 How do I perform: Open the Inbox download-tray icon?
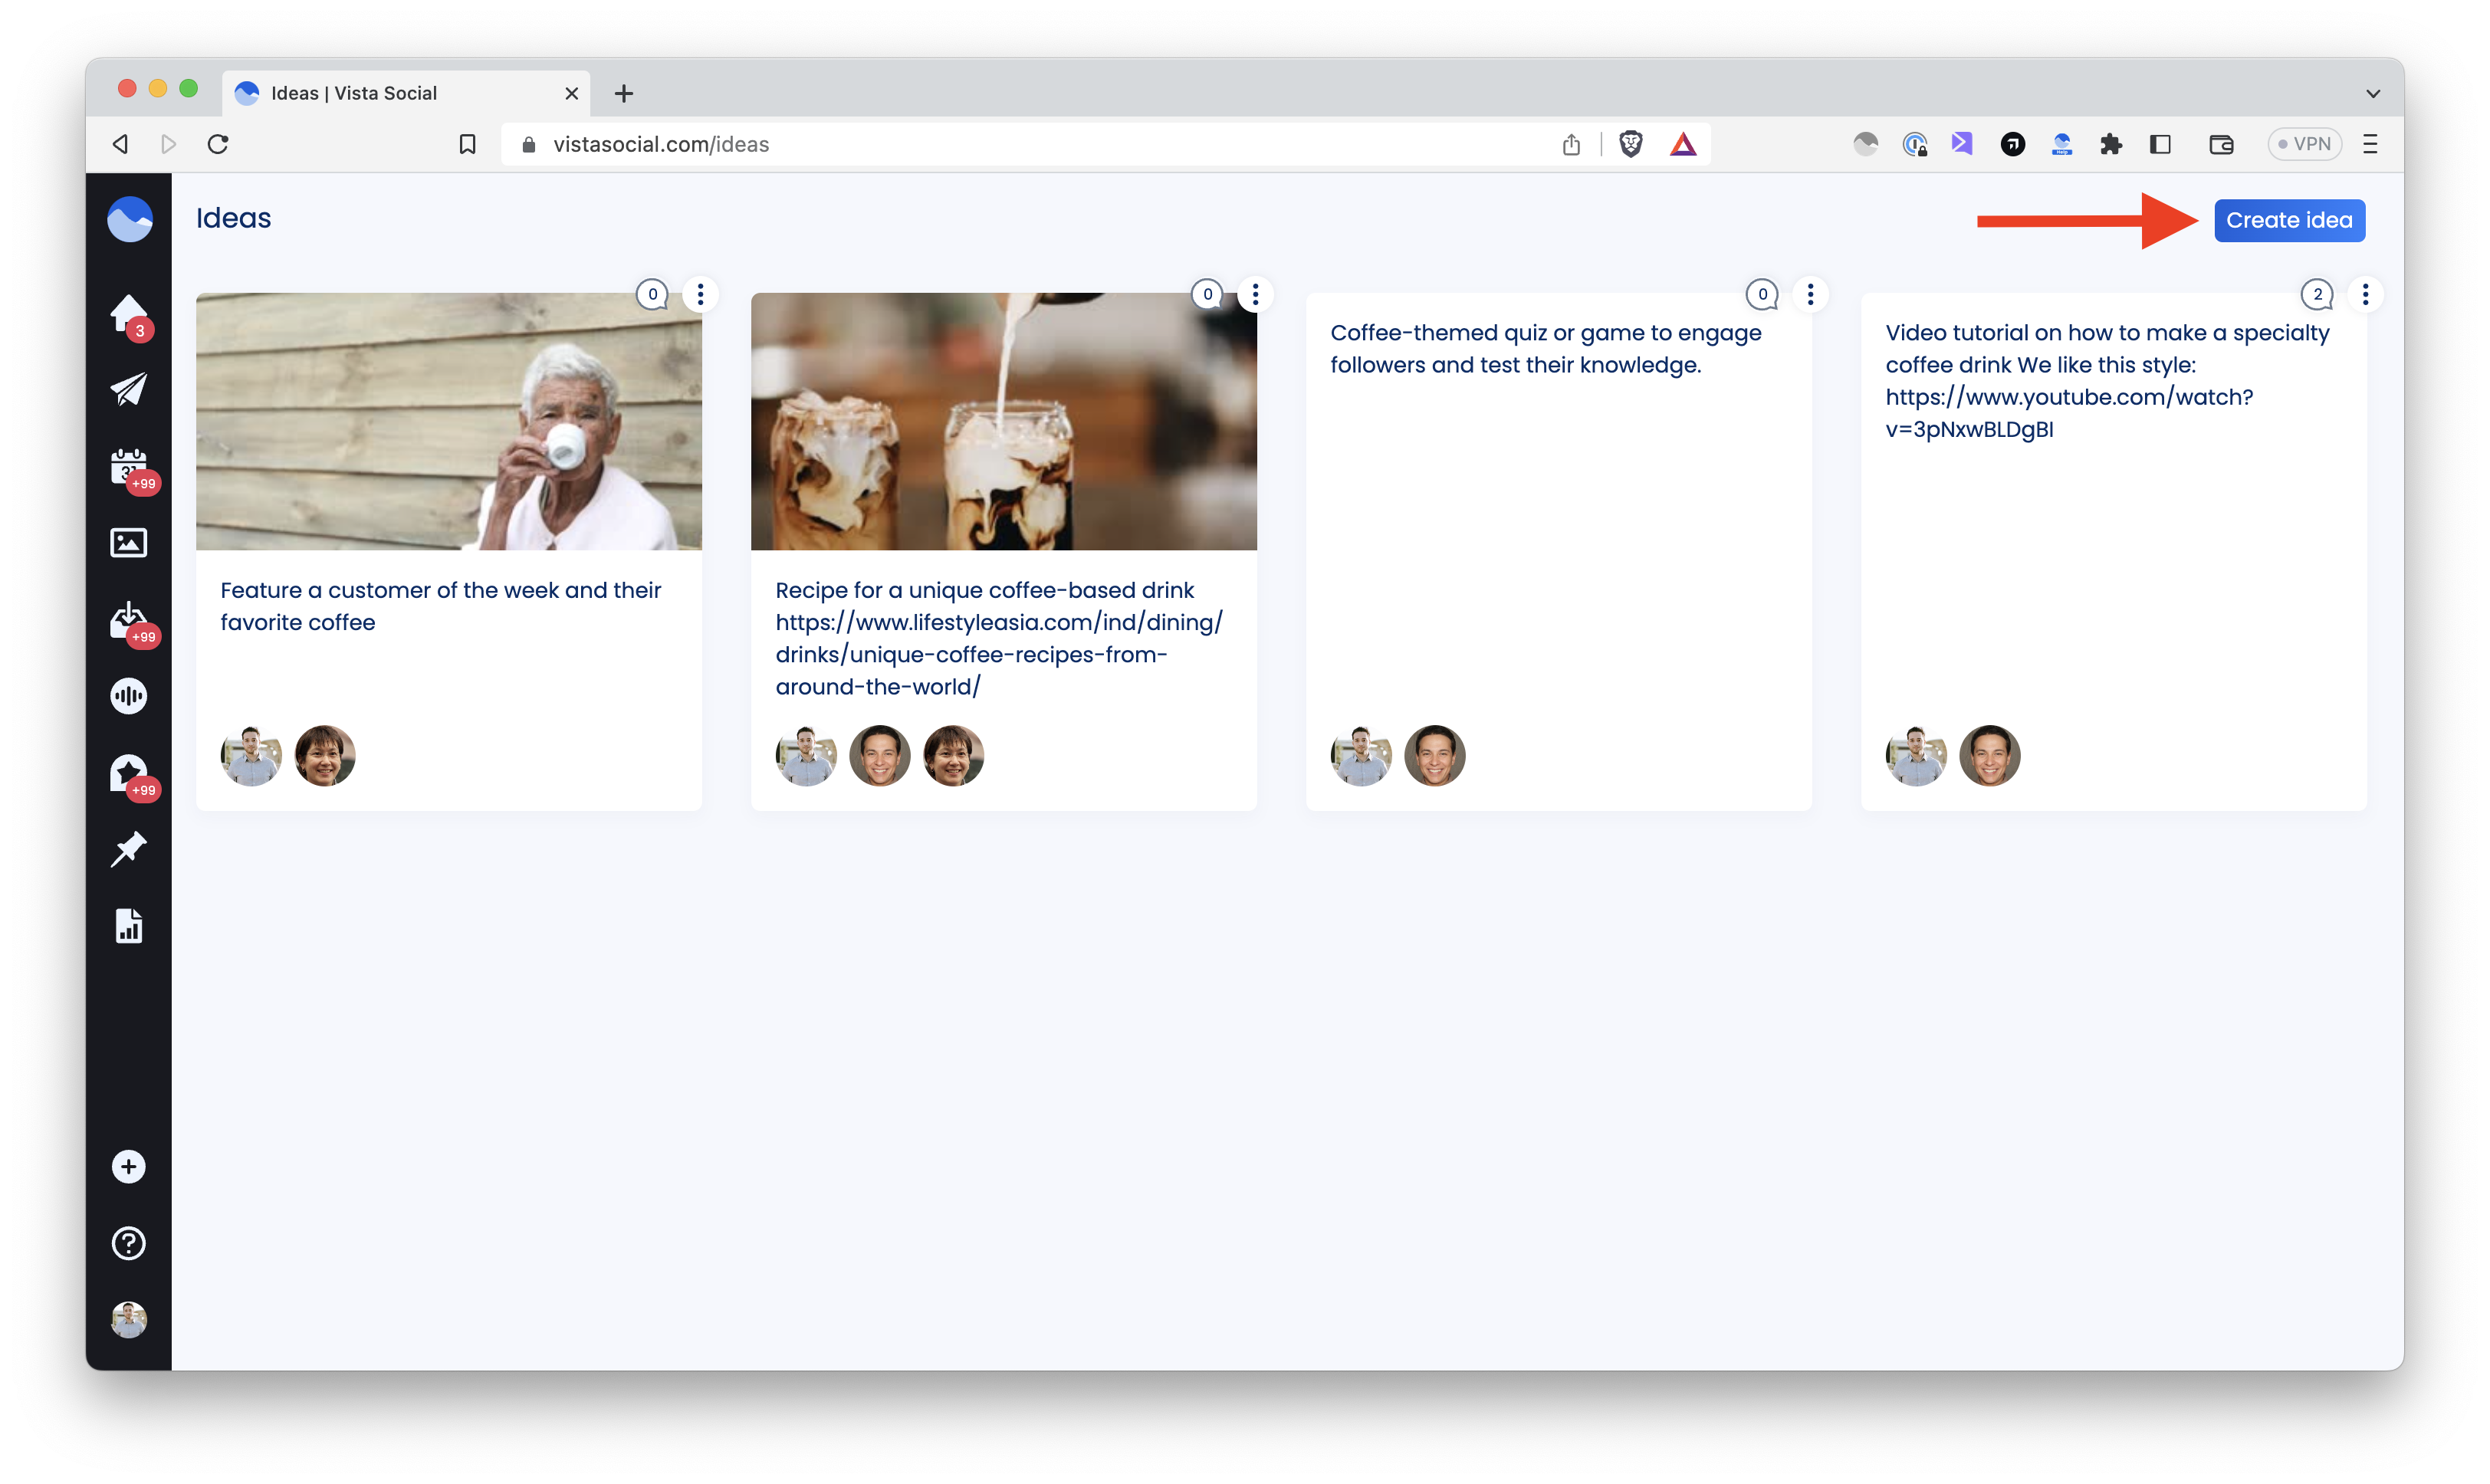[x=129, y=620]
